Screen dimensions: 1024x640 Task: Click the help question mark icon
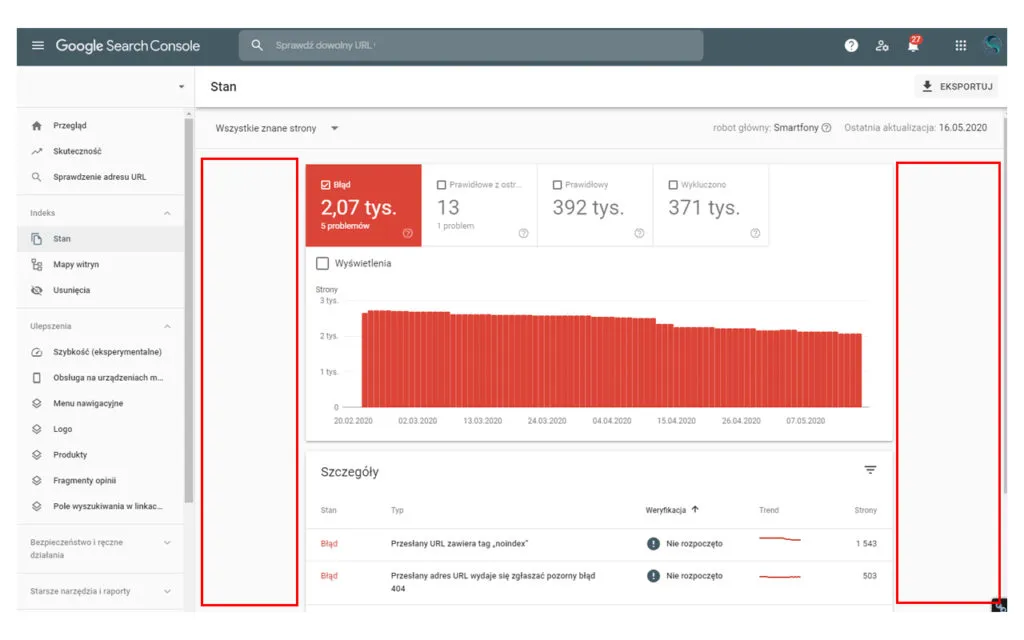click(850, 45)
